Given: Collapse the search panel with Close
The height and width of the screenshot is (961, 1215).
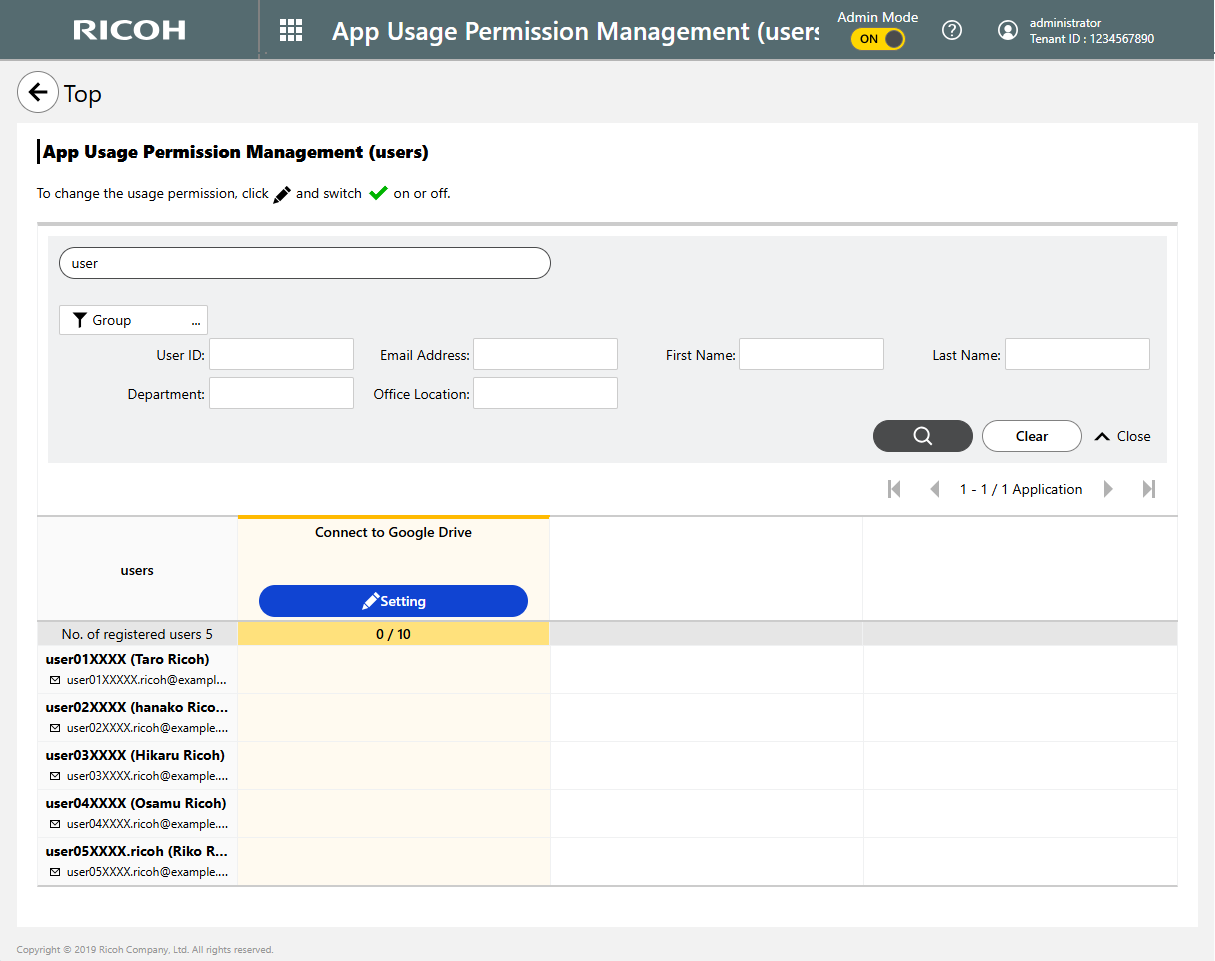Looking at the screenshot, I should pyautogui.click(x=1123, y=436).
